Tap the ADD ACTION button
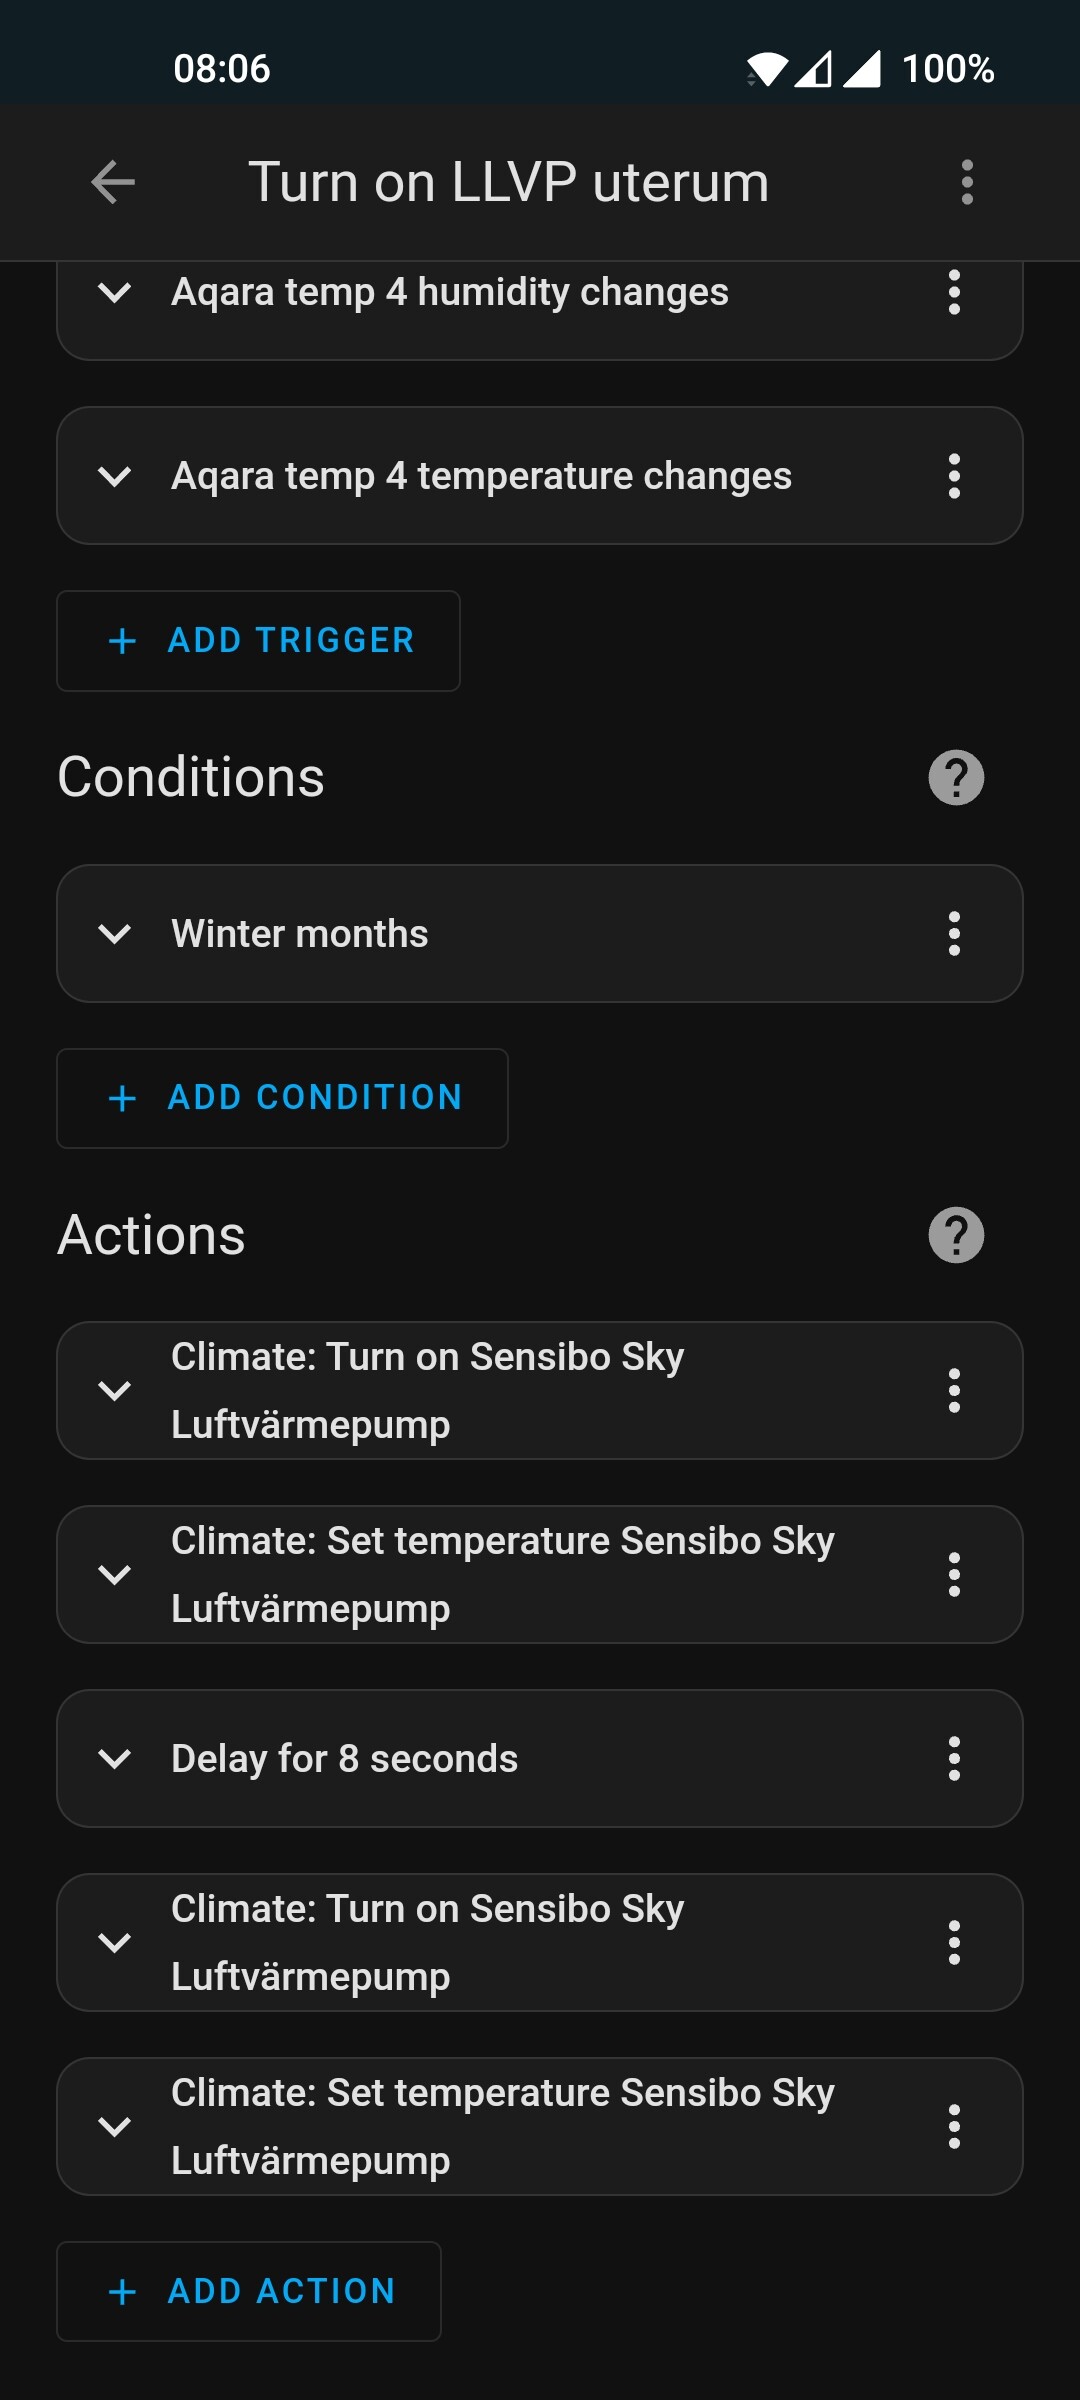 coord(249,2291)
